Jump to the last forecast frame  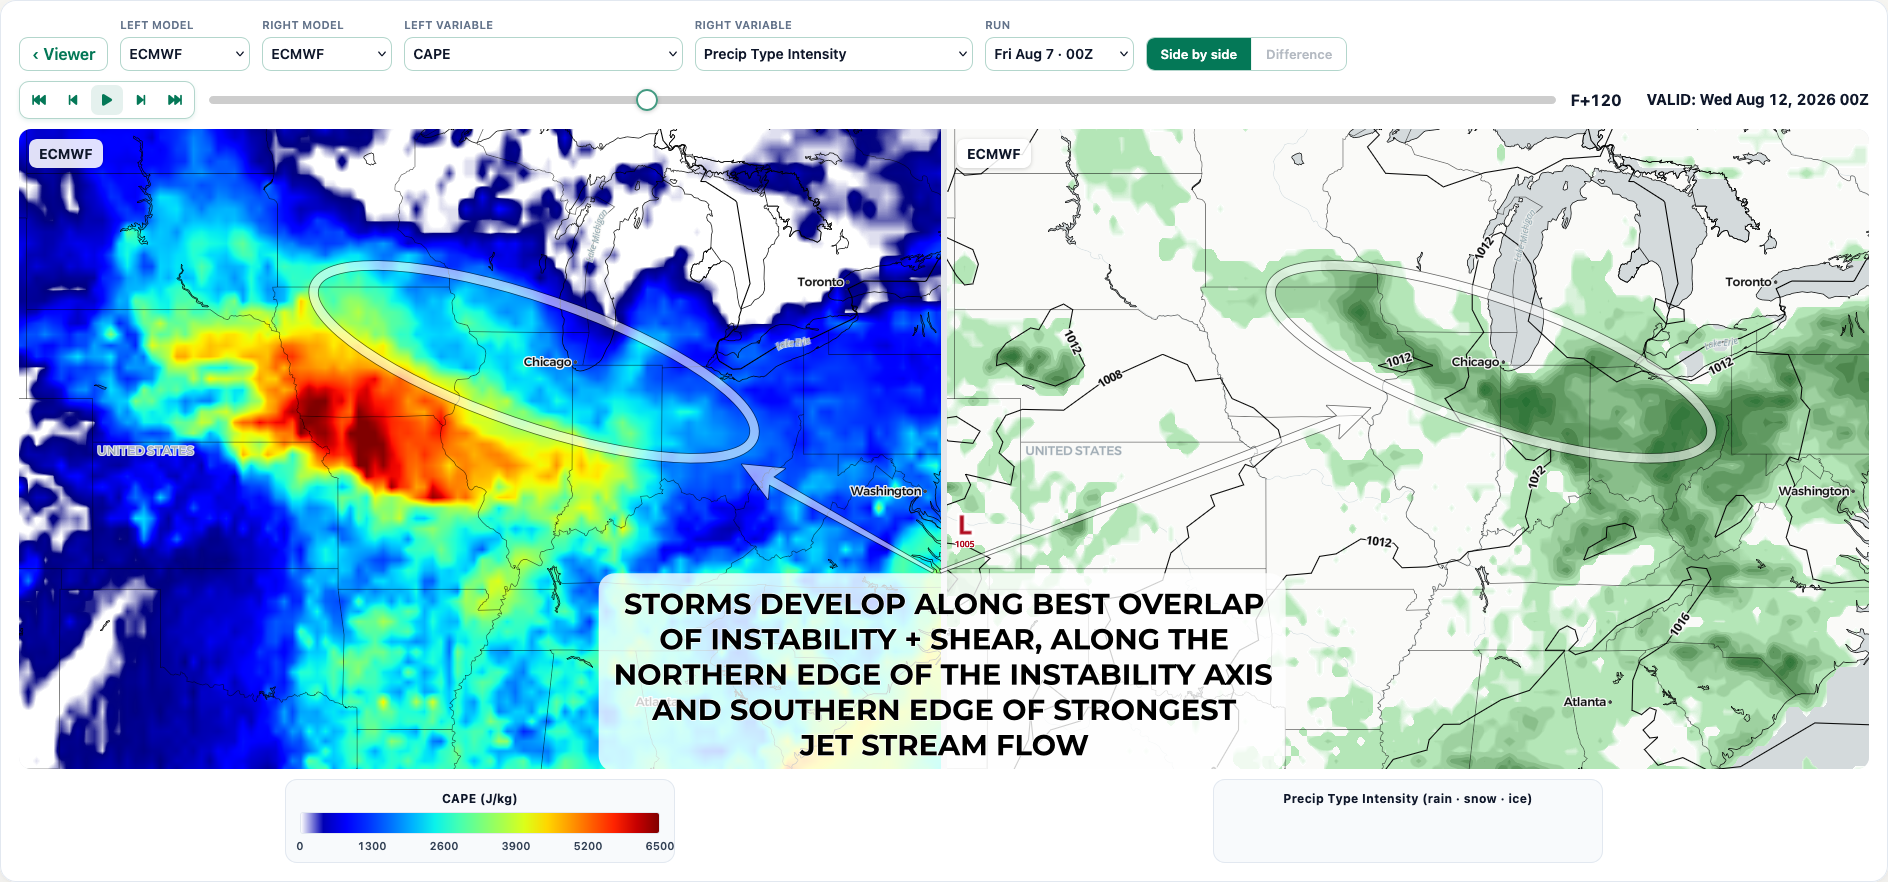pos(175,100)
